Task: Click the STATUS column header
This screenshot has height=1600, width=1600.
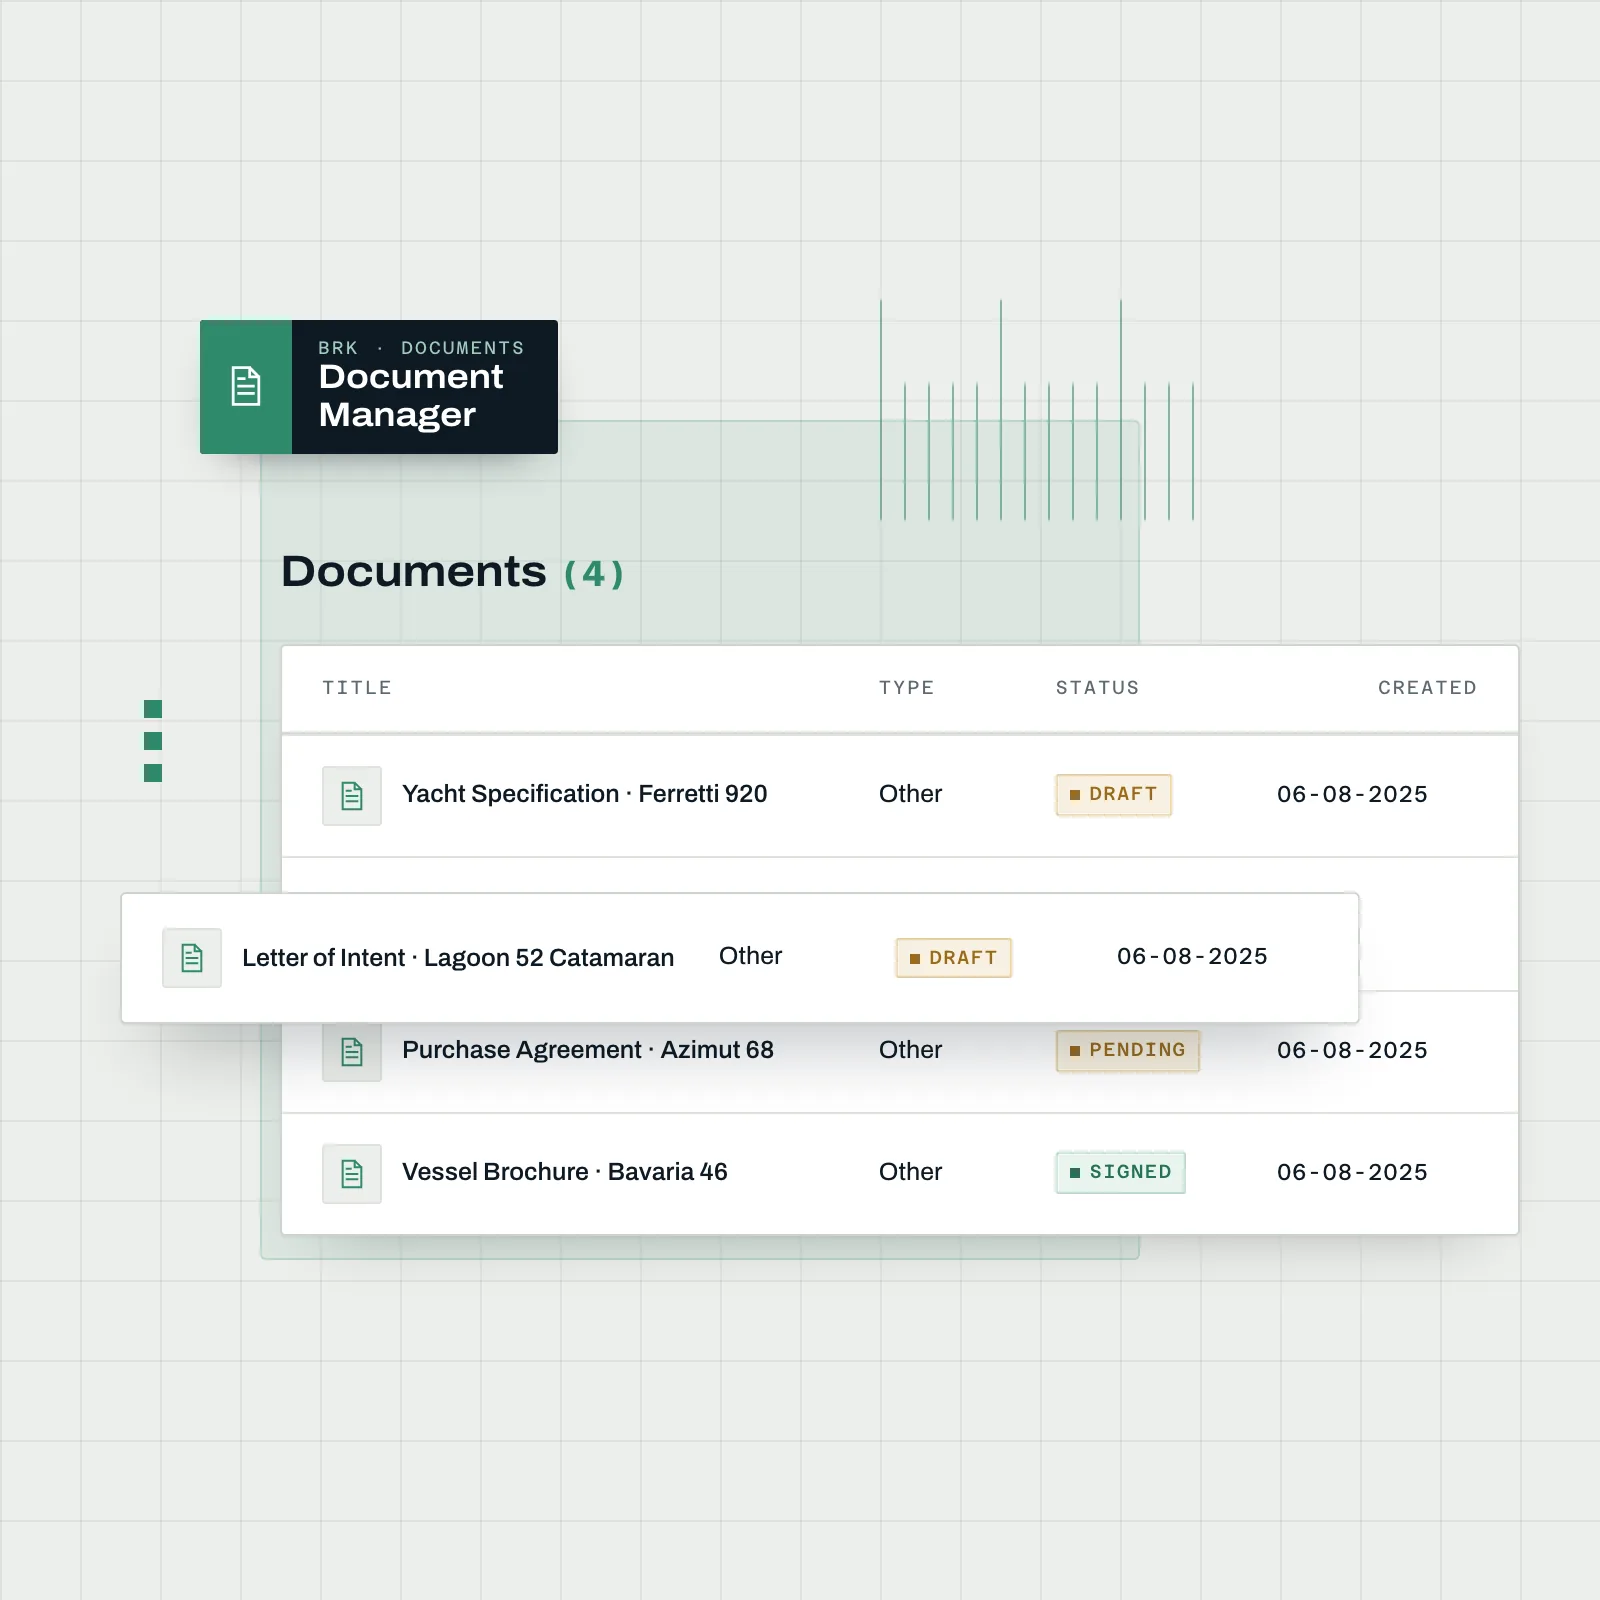Action: pyautogui.click(x=1098, y=688)
